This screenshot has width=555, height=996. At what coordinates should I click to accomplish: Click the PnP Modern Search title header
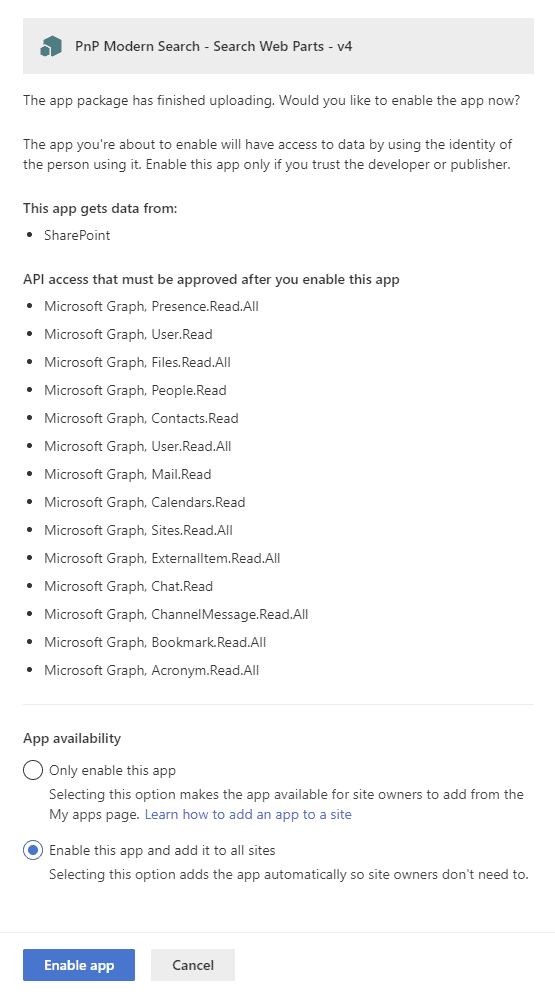pyautogui.click(x=214, y=46)
